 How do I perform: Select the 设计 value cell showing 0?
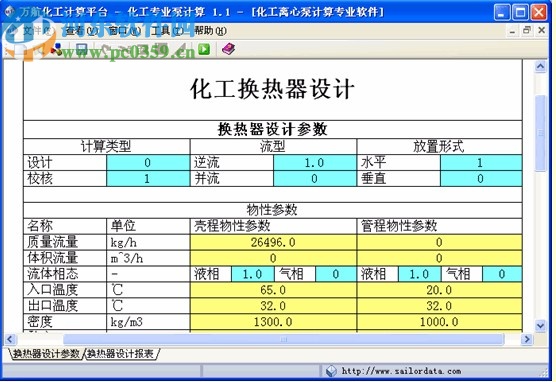(x=148, y=162)
